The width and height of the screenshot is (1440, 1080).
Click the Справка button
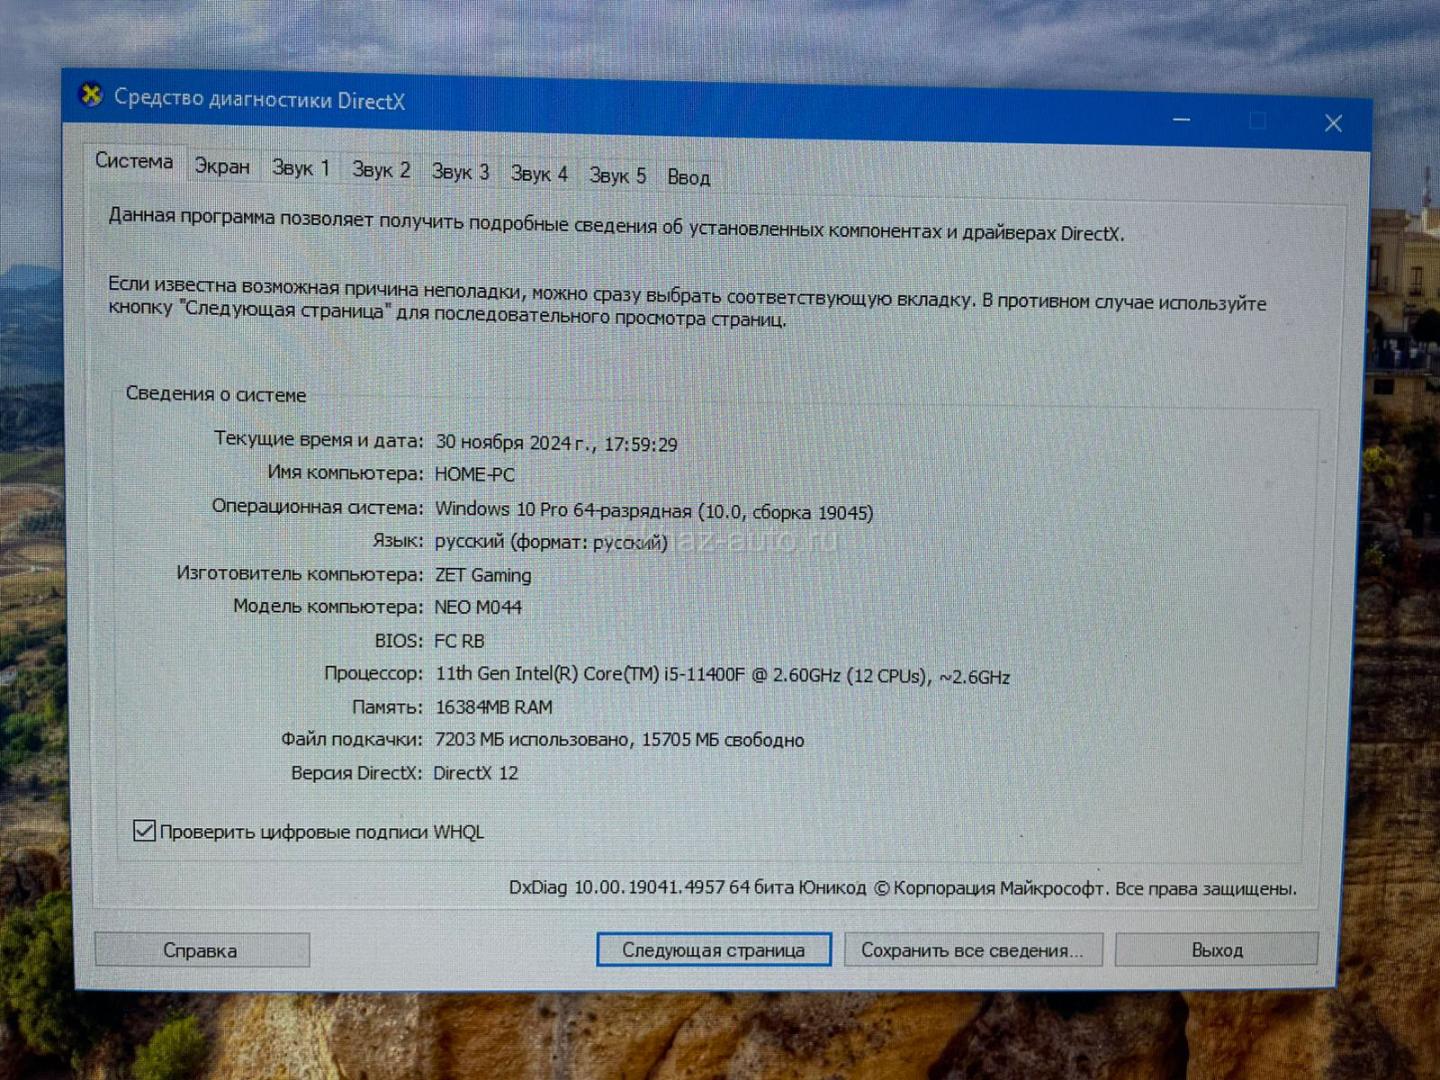(x=201, y=950)
